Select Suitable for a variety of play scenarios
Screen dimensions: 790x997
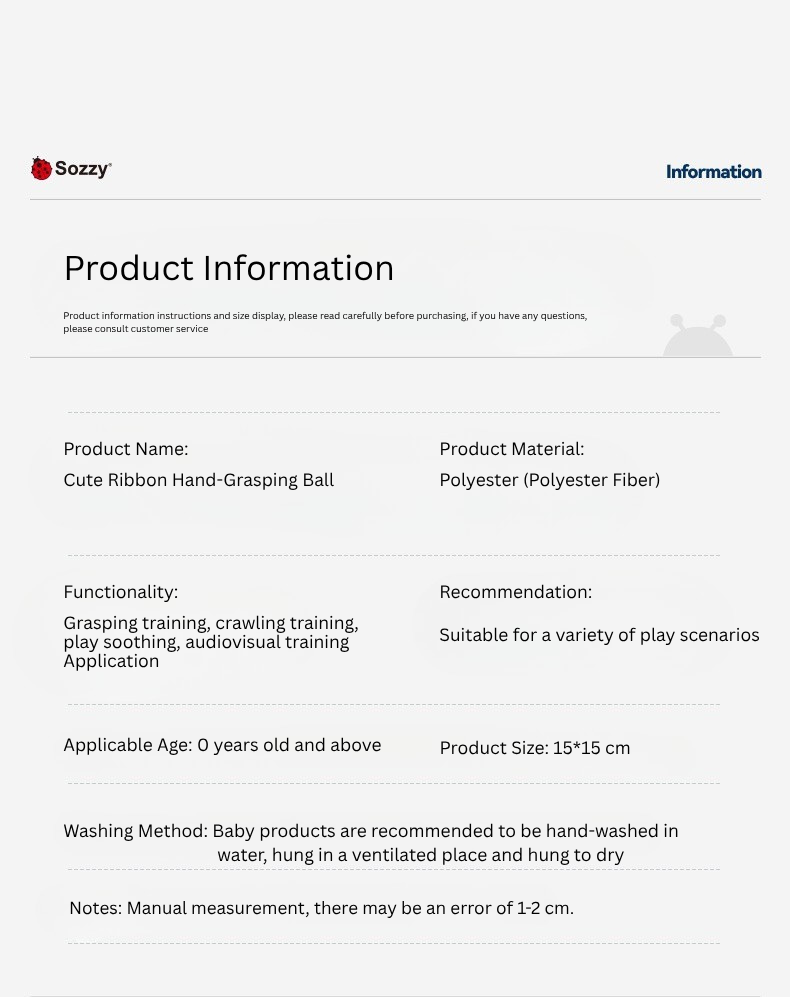pyautogui.click(x=599, y=635)
